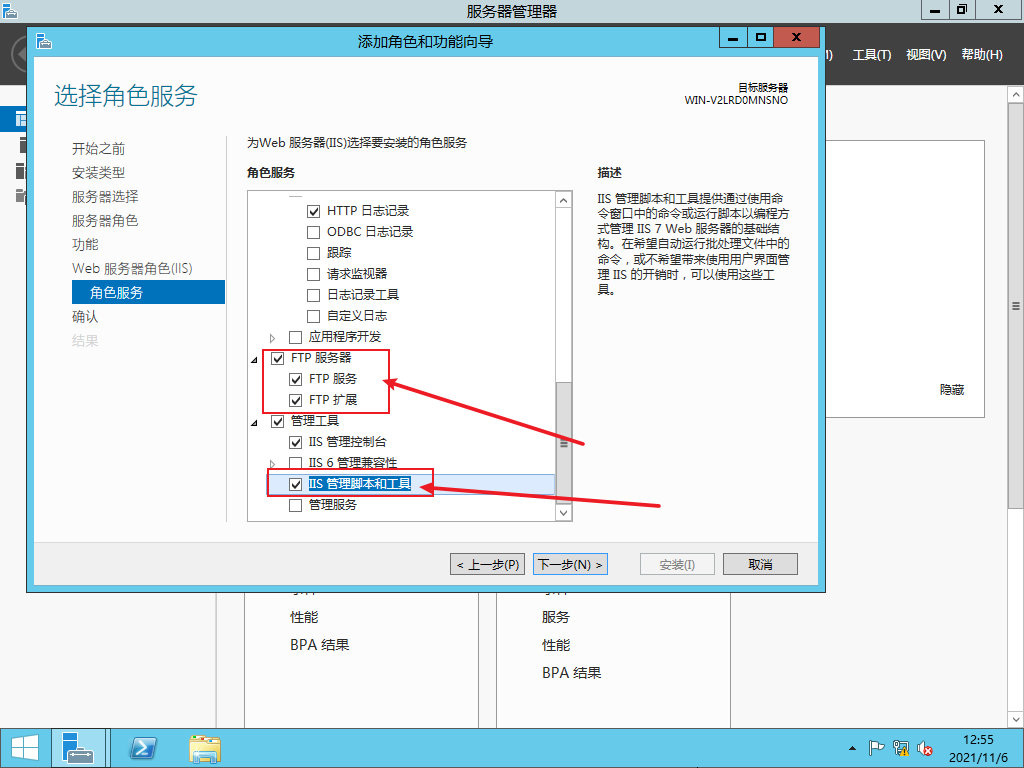Click the 取消 button
This screenshot has height=768, width=1024.
(760, 564)
